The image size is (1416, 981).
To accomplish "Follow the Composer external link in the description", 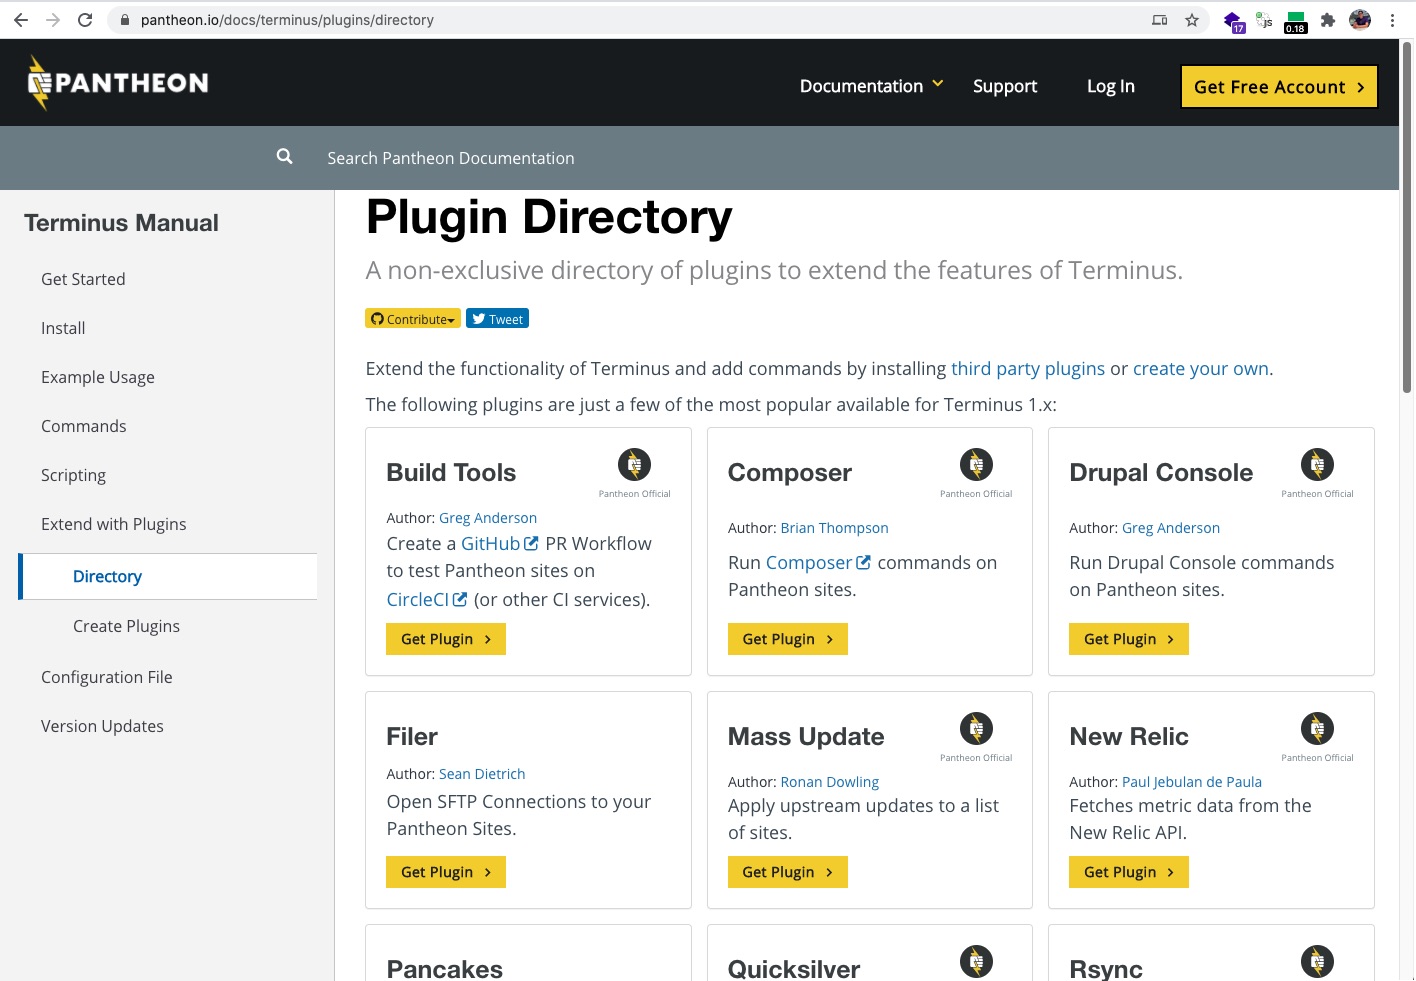I will (819, 563).
